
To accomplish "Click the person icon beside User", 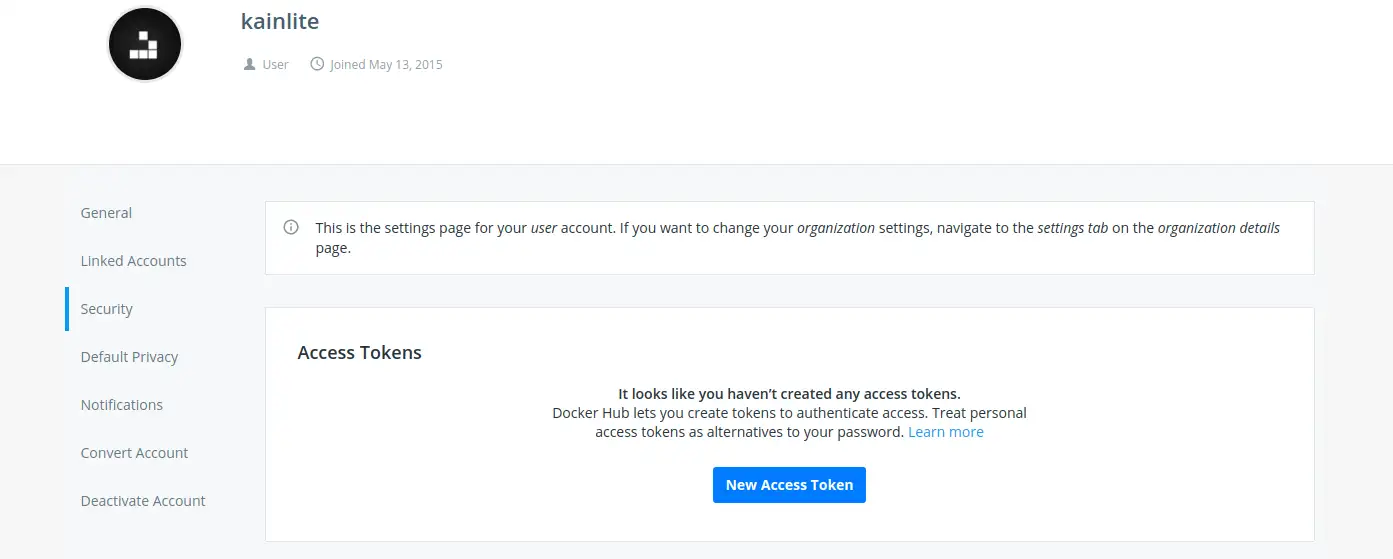I will [249, 64].
